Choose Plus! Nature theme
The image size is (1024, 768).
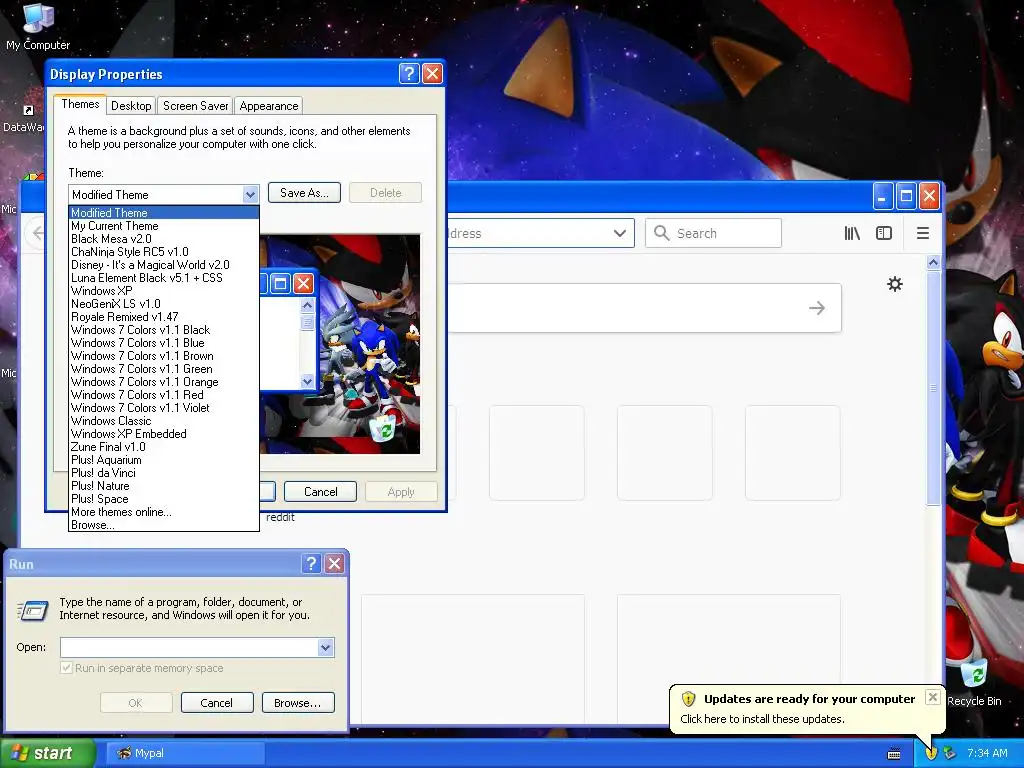point(164,486)
